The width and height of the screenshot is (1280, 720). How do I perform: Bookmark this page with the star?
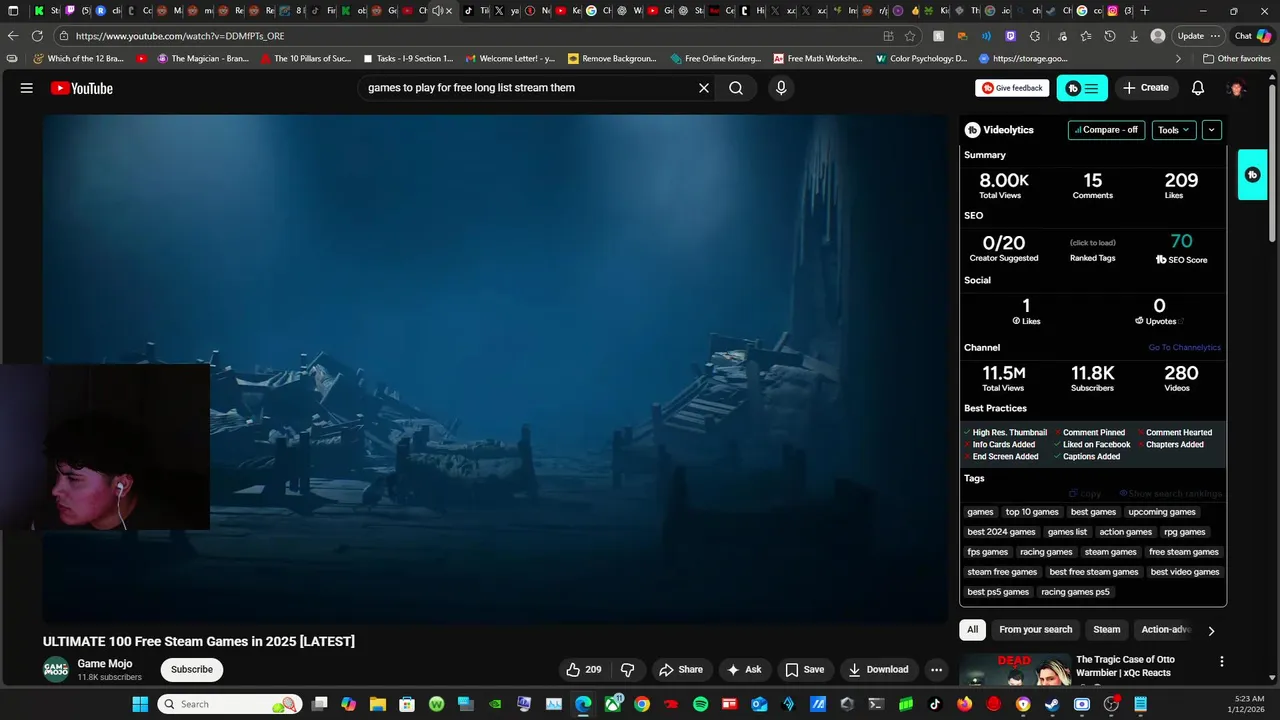910,36
